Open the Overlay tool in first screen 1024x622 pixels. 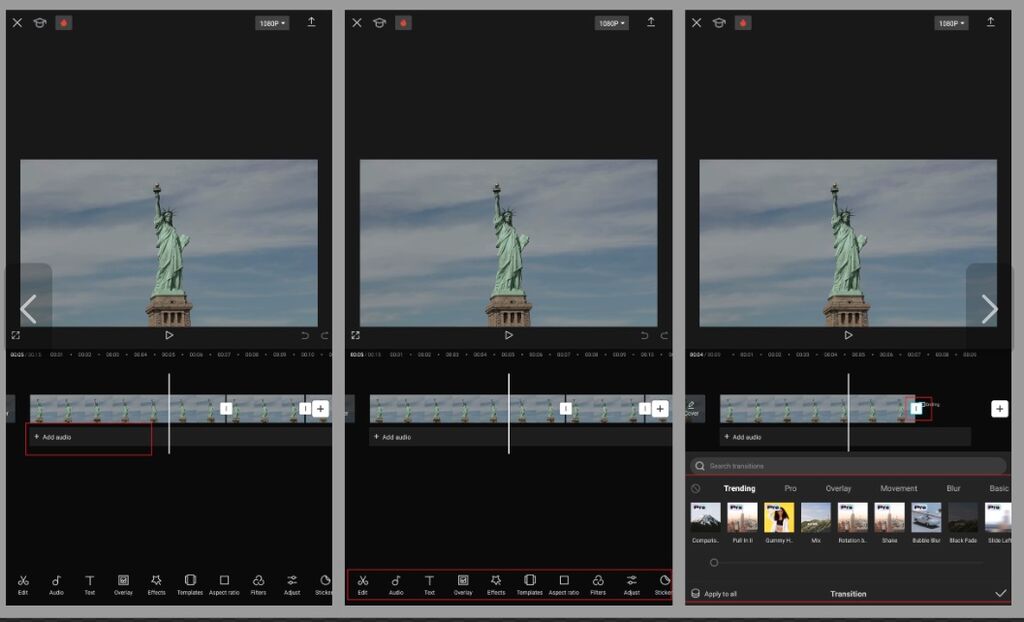(123, 584)
